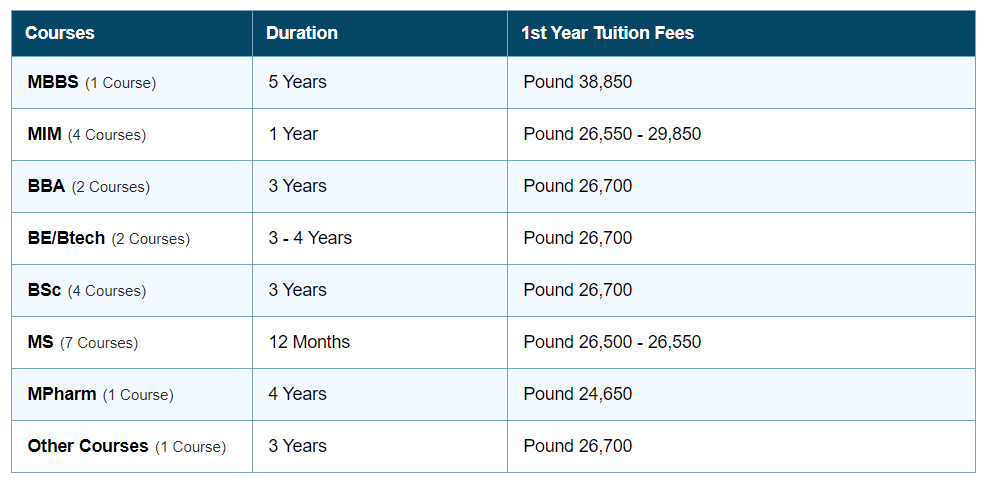Select the 12 Months duration cell

309,342
